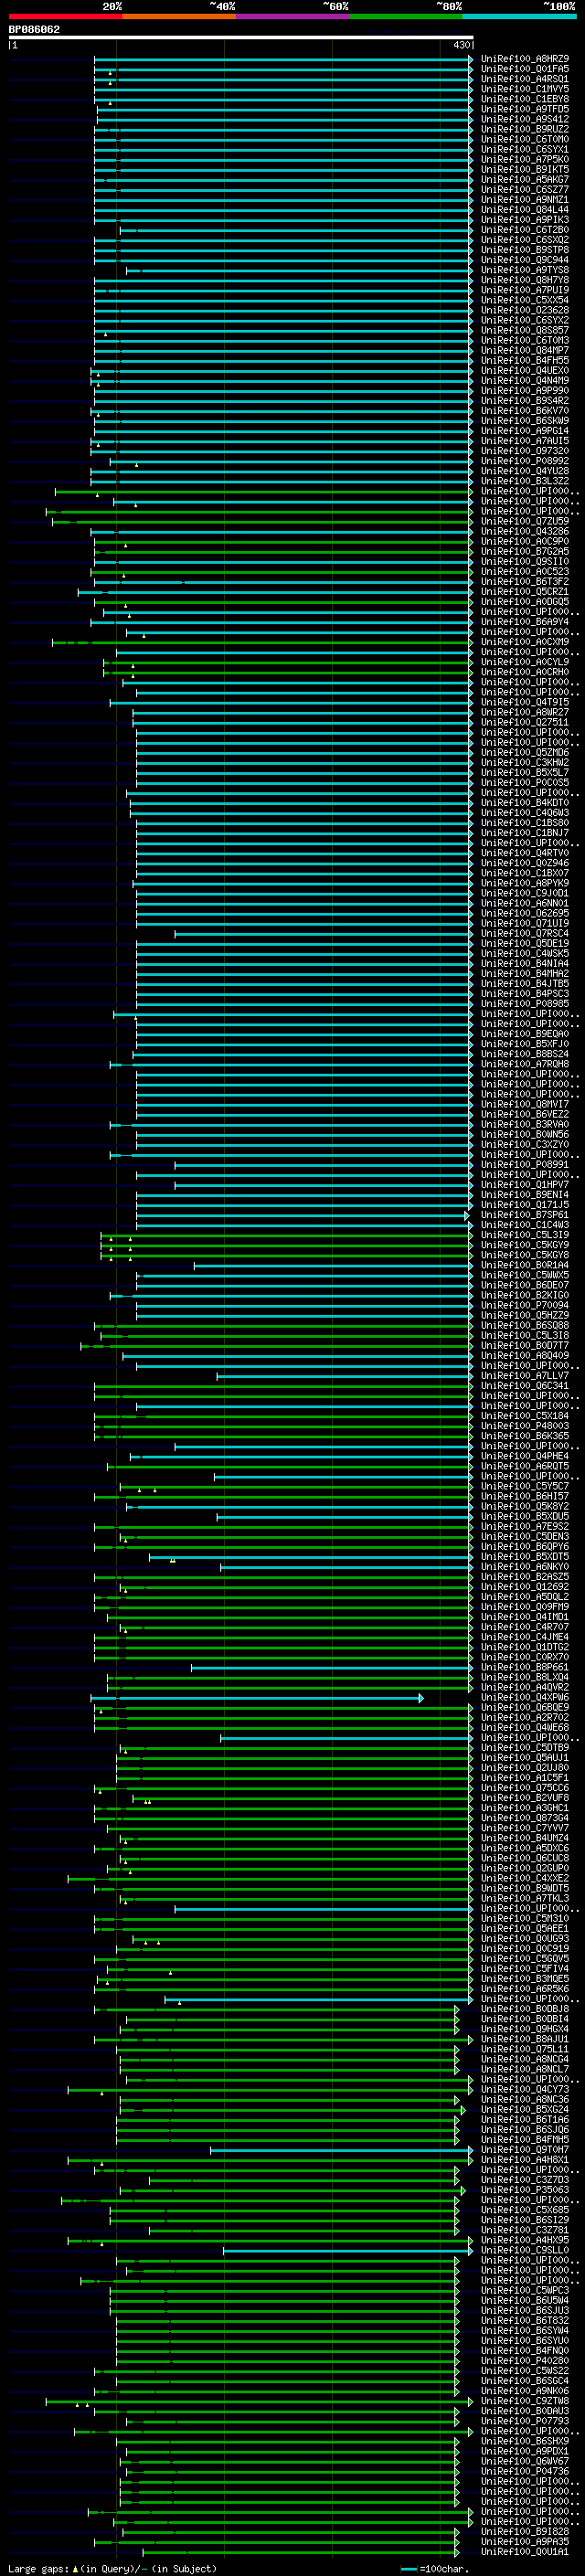Click the UniRef100_Q7RSC4 label
The image size is (585, 2576).
tap(525, 934)
